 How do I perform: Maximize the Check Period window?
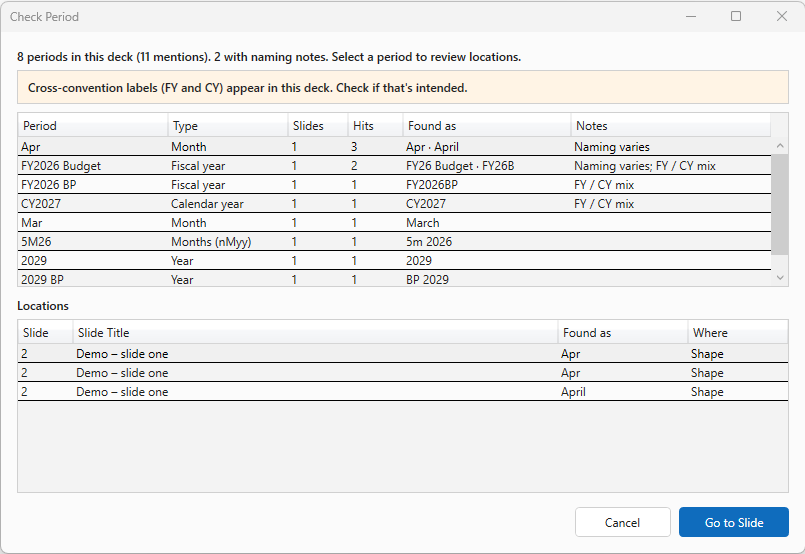(x=736, y=16)
